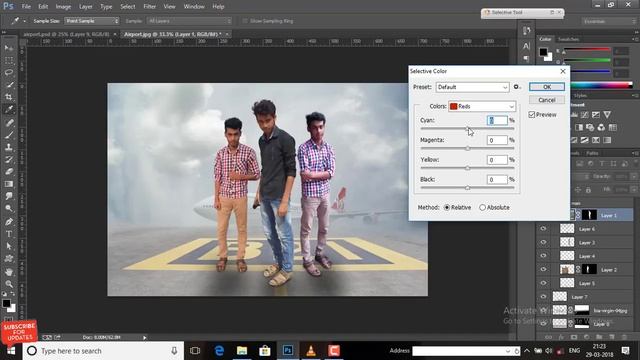Select the Path Selection tool
This screenshot has height=360, width=640.
9,246
